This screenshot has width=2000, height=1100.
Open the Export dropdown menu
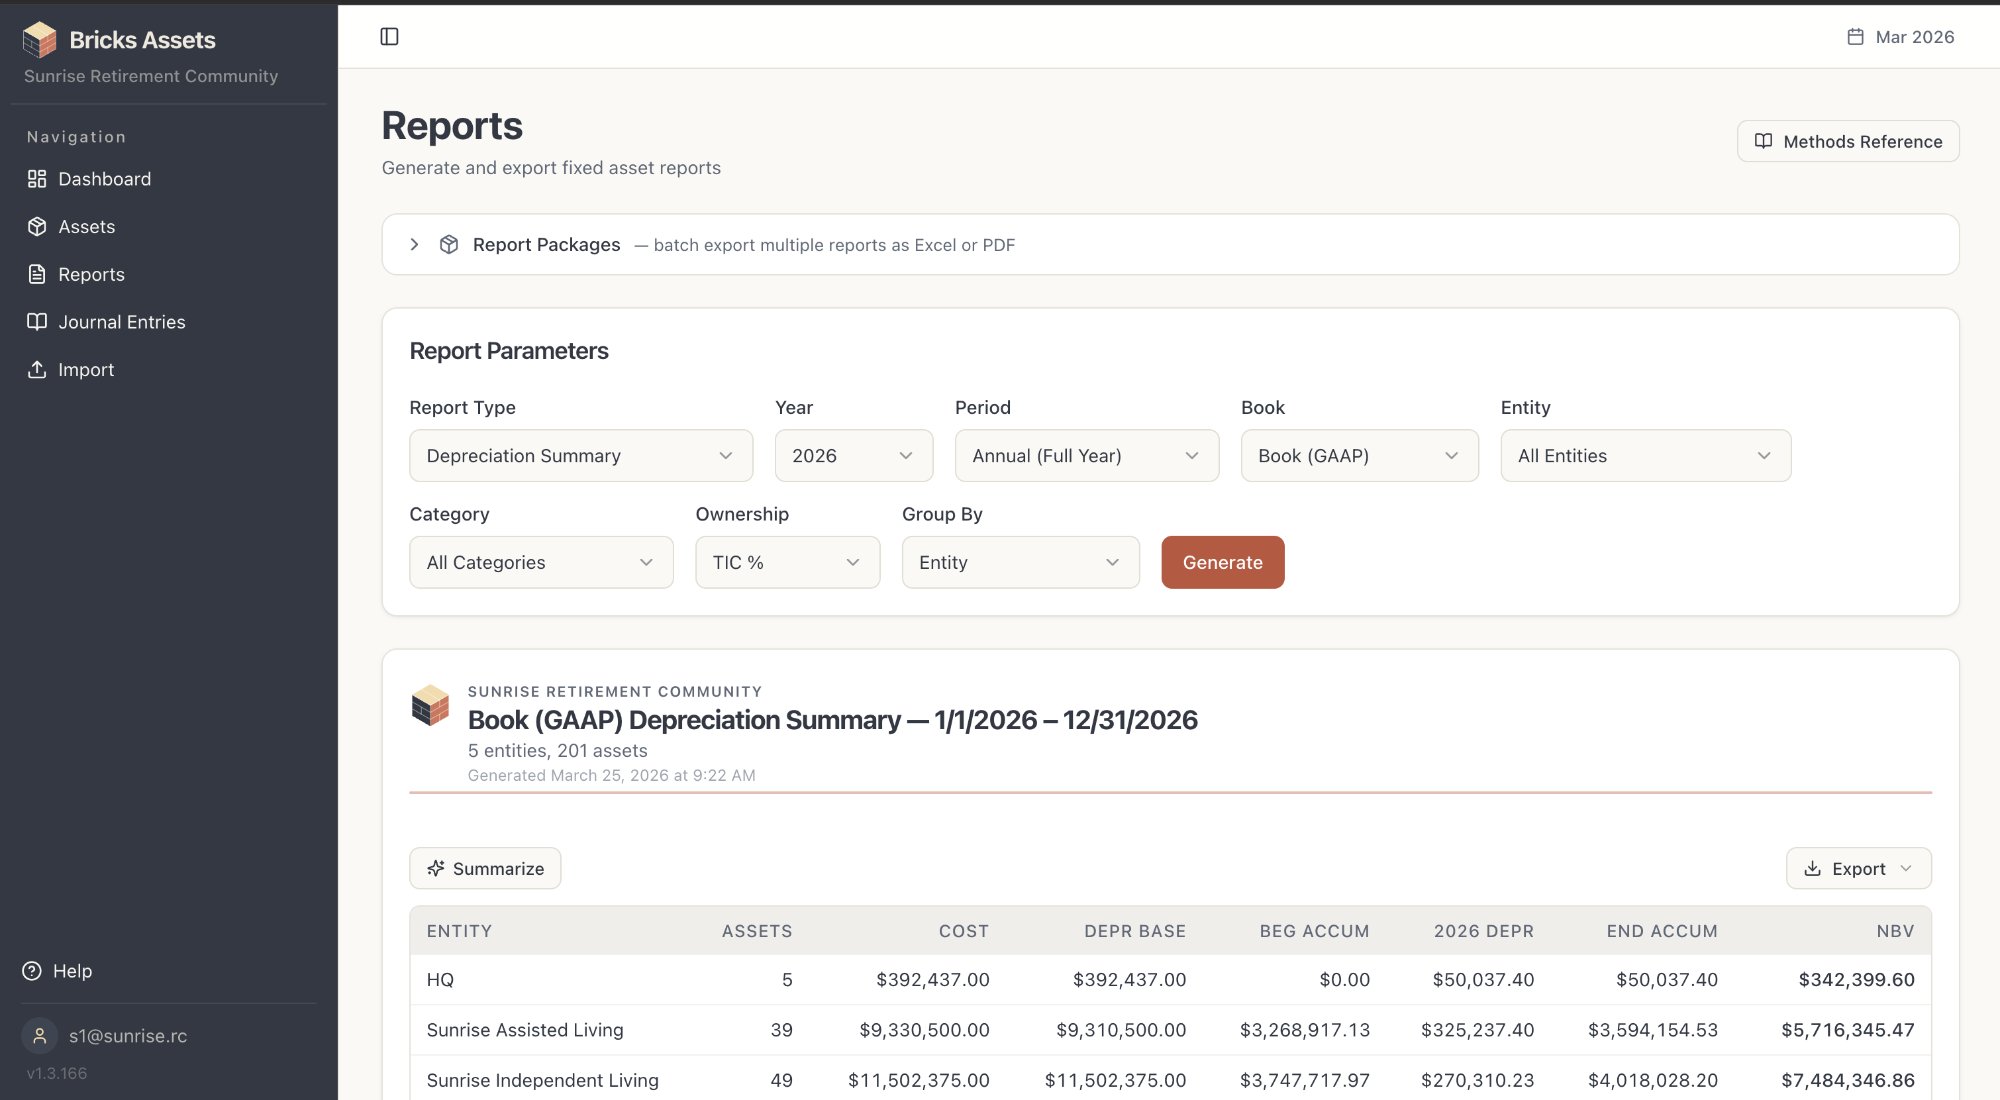pyautogui.click(x=1857, y=868)
